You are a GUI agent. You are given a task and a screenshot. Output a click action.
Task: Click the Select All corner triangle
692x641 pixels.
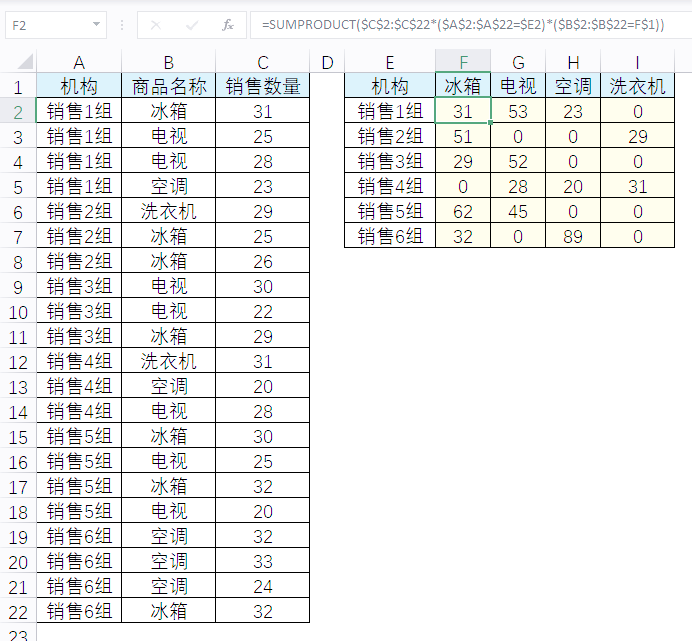tap(25, 61)
